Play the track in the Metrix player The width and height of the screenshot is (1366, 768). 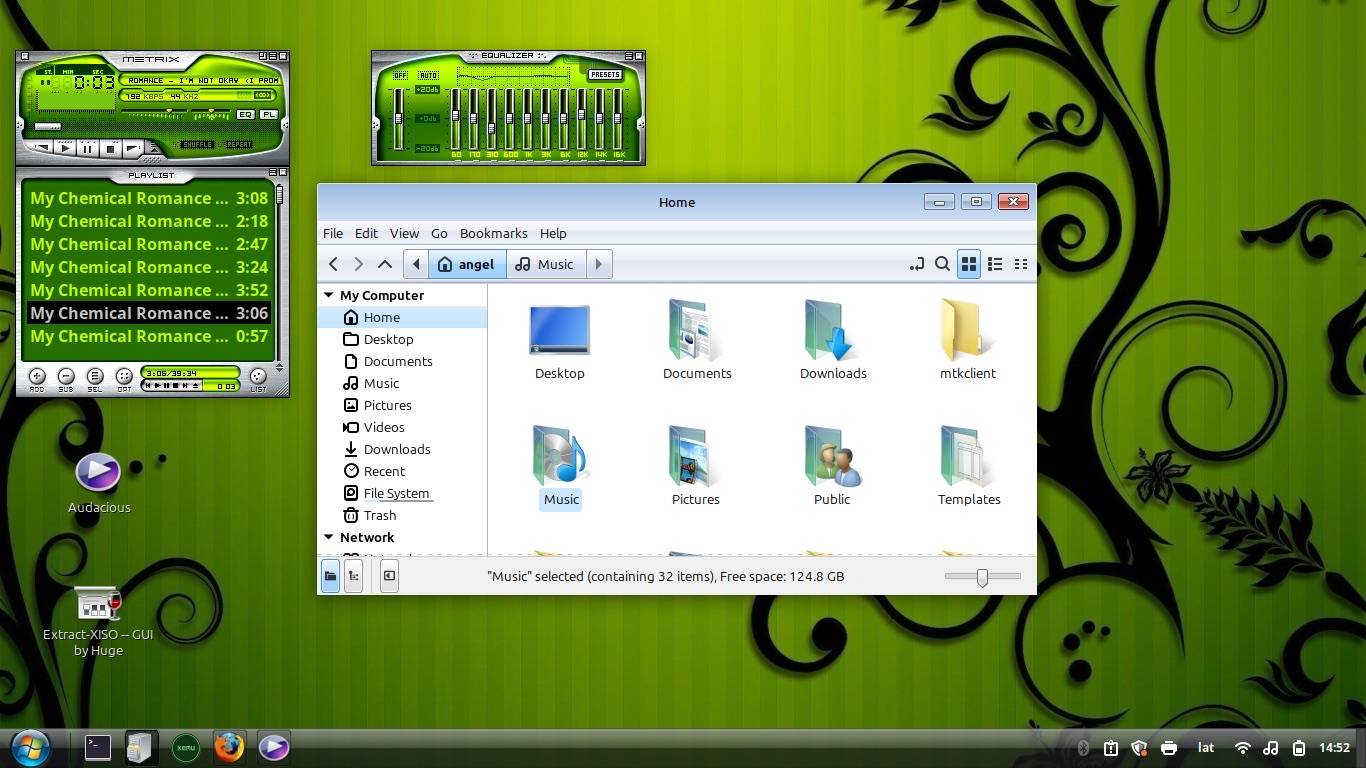(64, 149)
